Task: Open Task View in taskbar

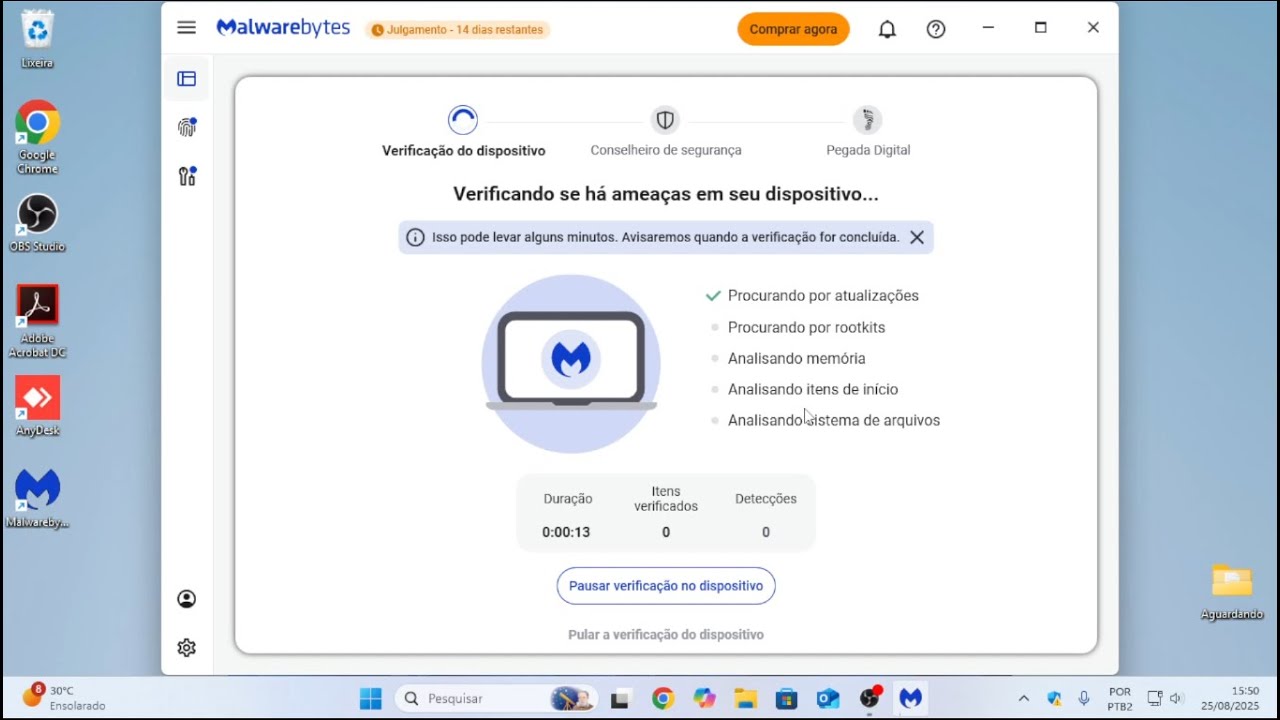Action: coord(620,699)
